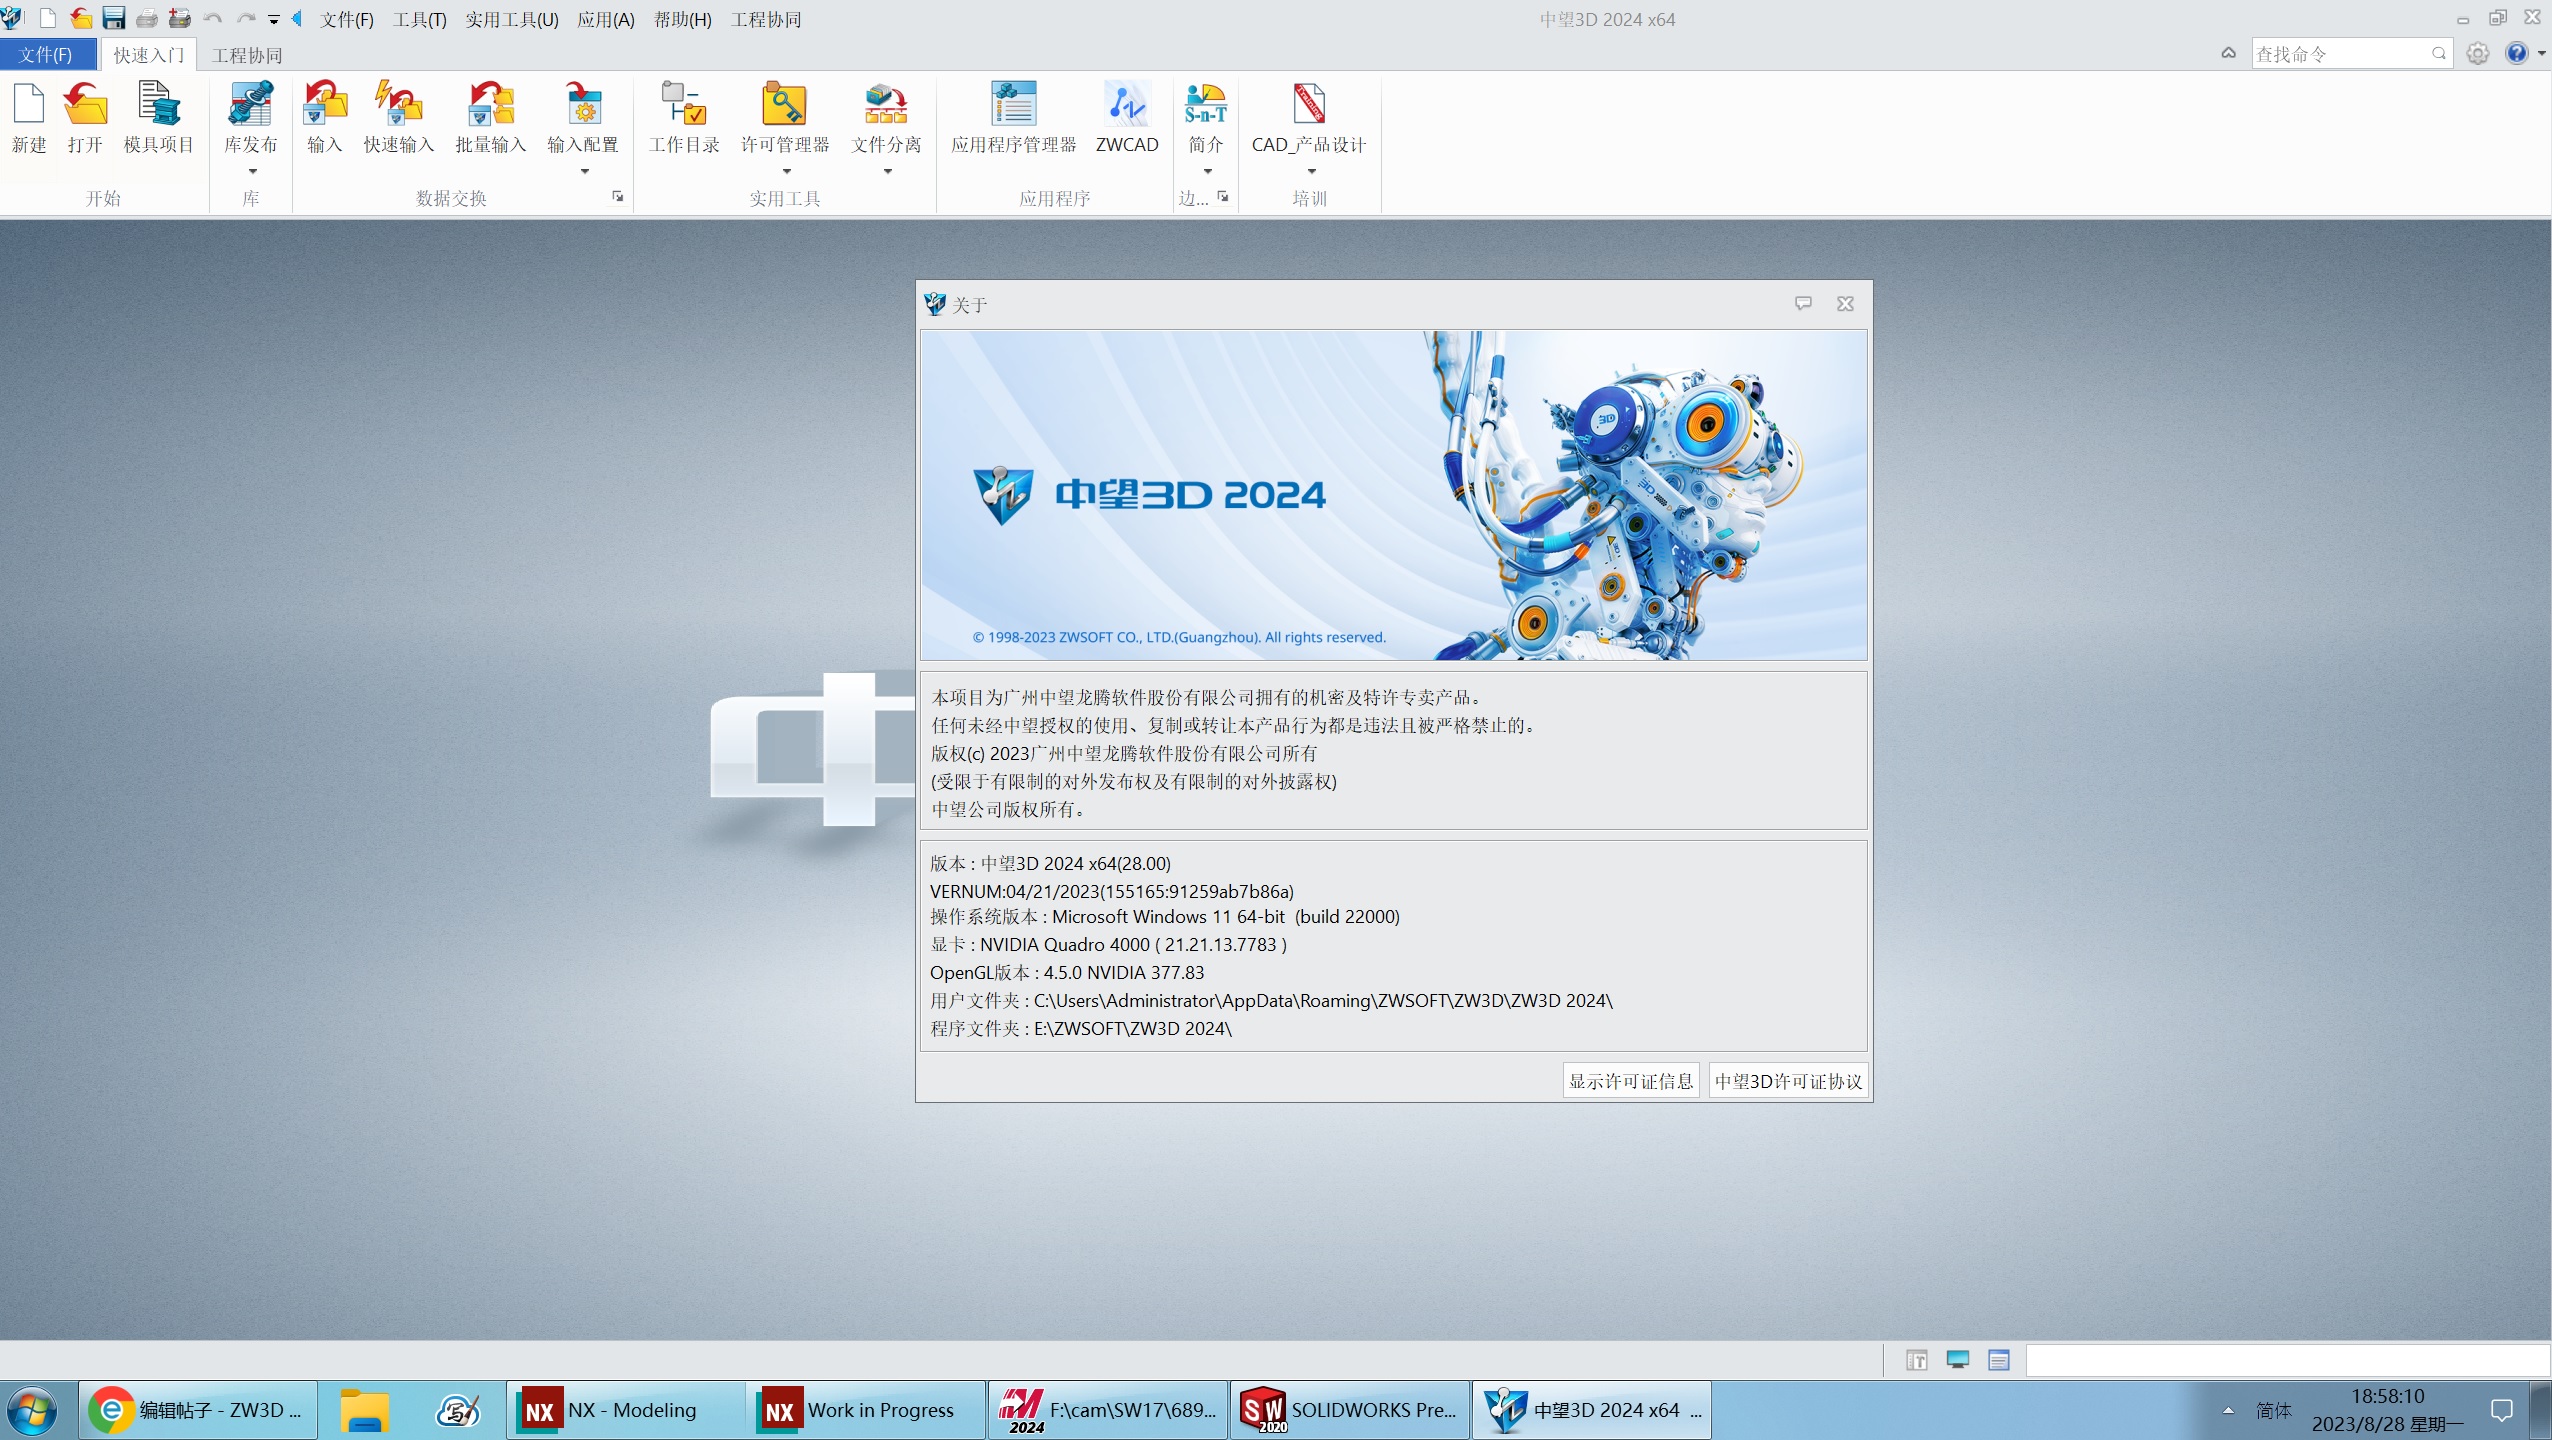Expand the 许可管理器 dropdown arrow
Image resolution: width=2552 pixels, height=1440 pixels.
786,171
